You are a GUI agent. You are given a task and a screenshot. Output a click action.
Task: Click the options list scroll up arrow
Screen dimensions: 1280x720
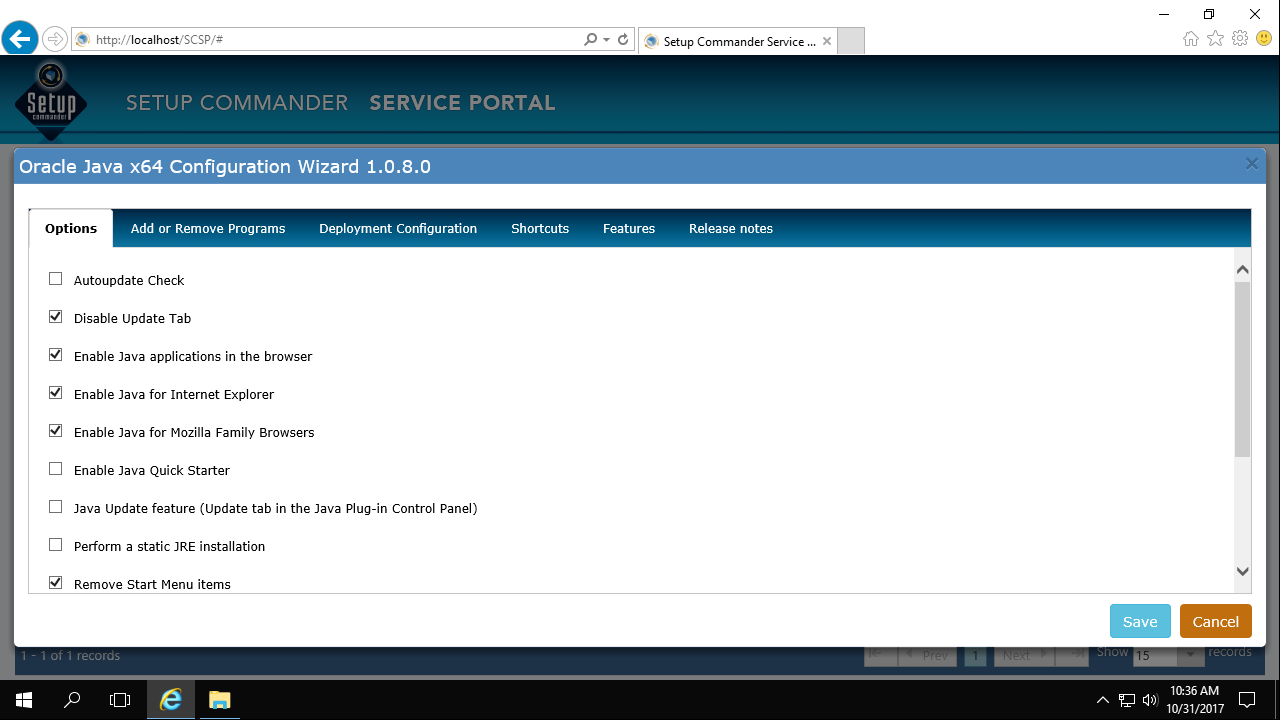tap(1243, 269)
